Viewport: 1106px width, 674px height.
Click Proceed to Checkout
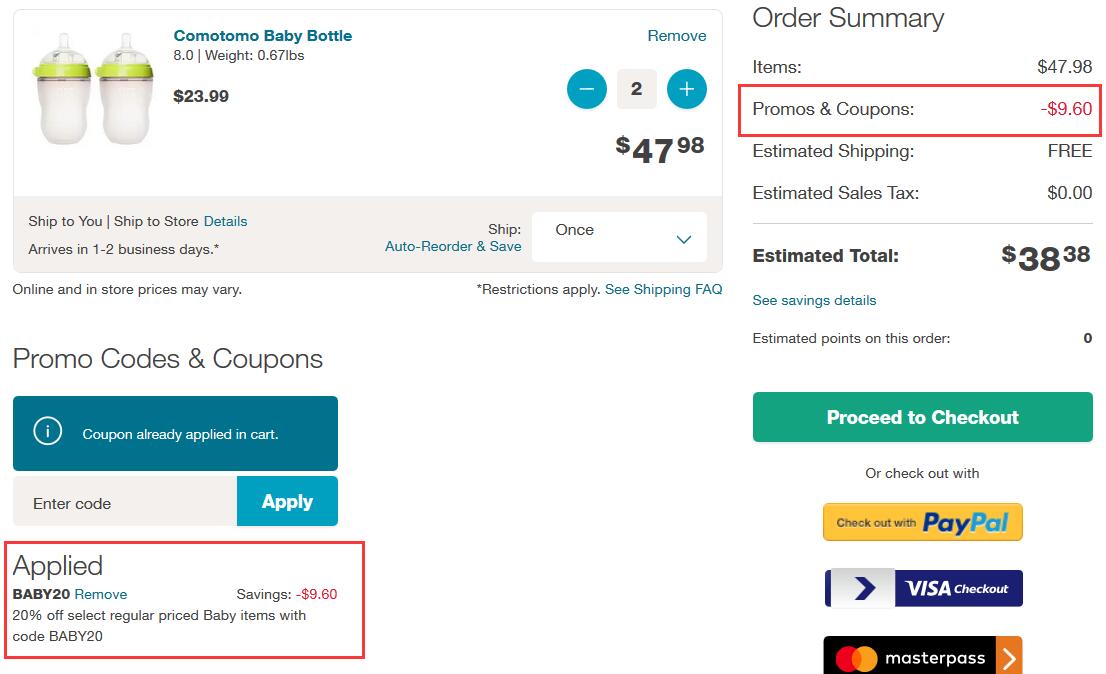pyautogui.click(x=923, y=417)
